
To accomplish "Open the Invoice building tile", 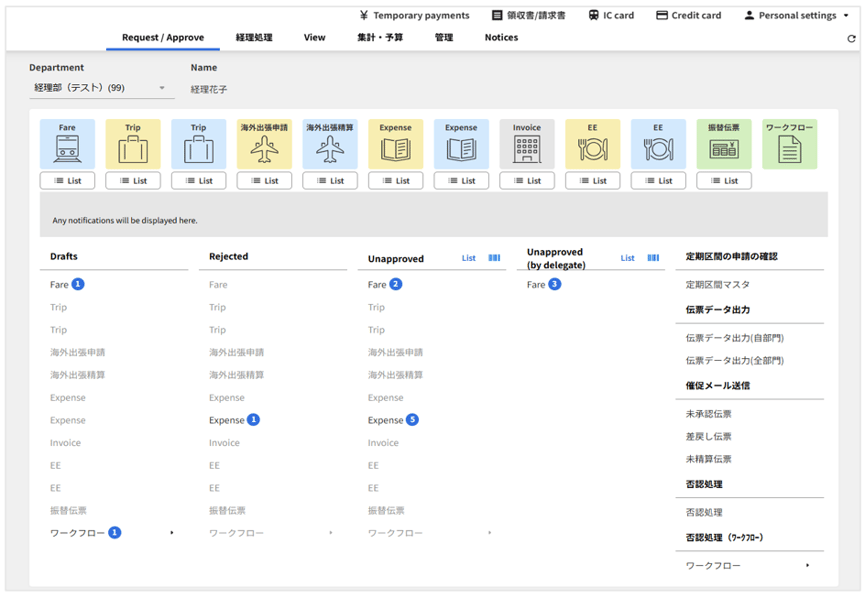I will coord(527,144).
